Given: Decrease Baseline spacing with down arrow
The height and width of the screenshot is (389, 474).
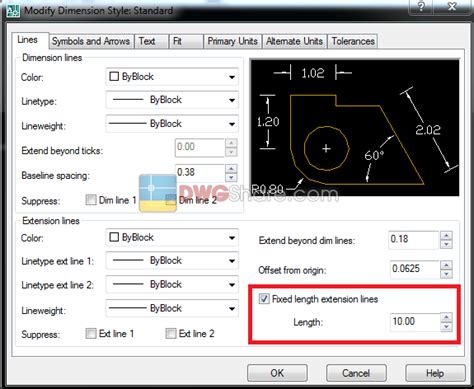Looking at the screenshot, I should point(231,177).
